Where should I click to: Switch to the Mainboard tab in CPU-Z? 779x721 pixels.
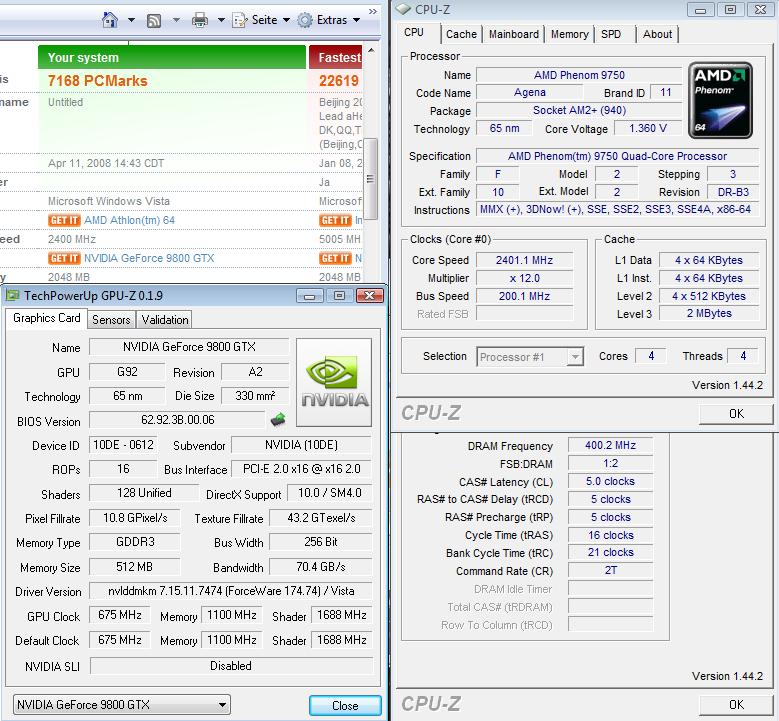coord(514,34)
